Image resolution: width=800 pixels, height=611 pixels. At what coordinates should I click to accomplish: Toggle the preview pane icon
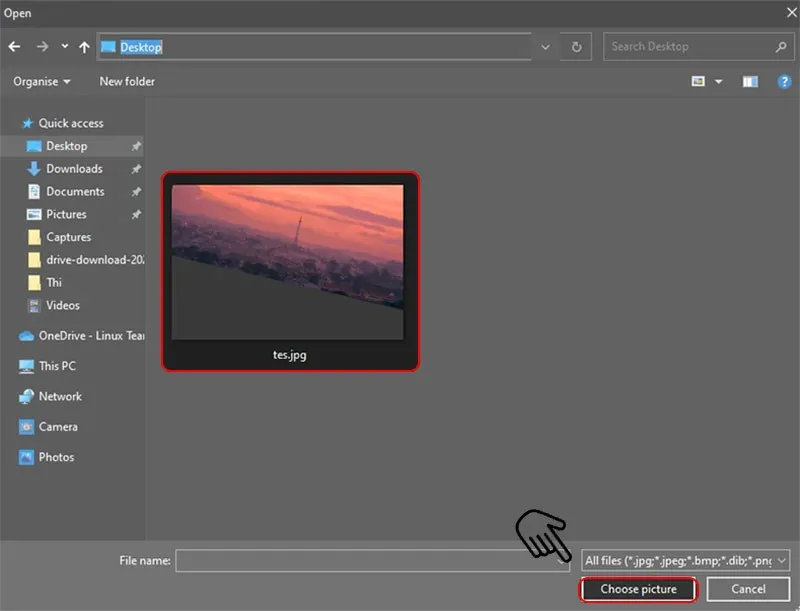(750, 81)
